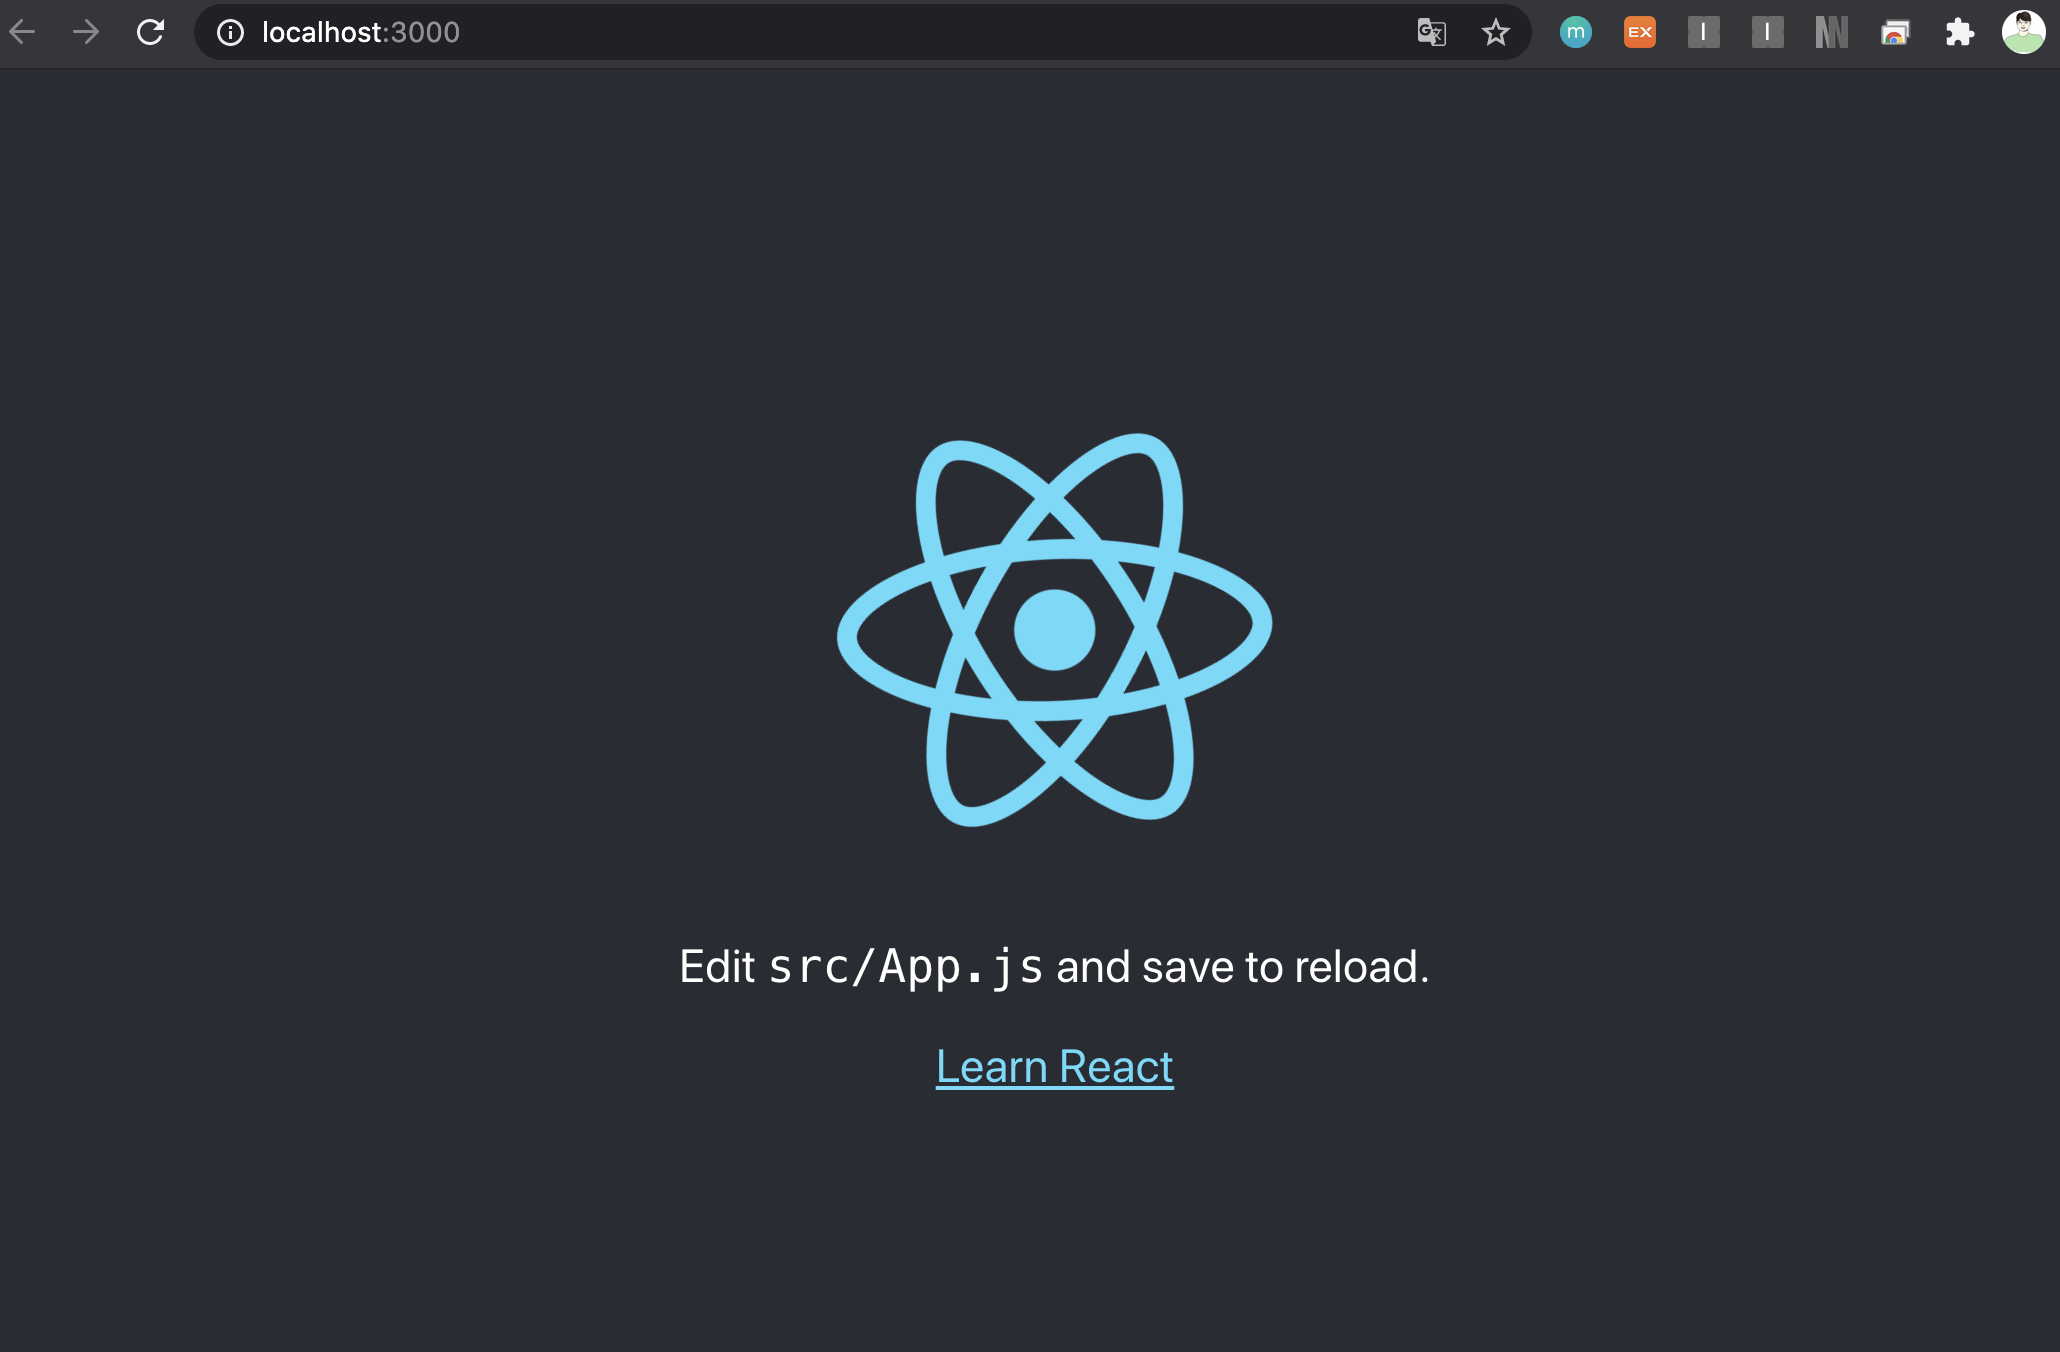This screenshot has height=1352, width=2060.
Task: Open the Chrome profile avatar menu
Action: tap(2023, 32)
